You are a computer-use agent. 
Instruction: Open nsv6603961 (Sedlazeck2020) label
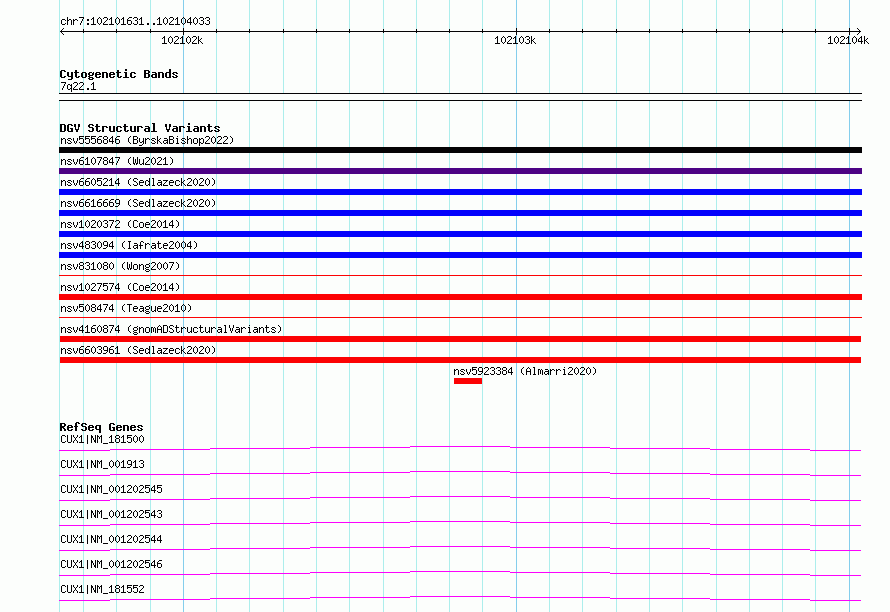click(x=138, y=350)
